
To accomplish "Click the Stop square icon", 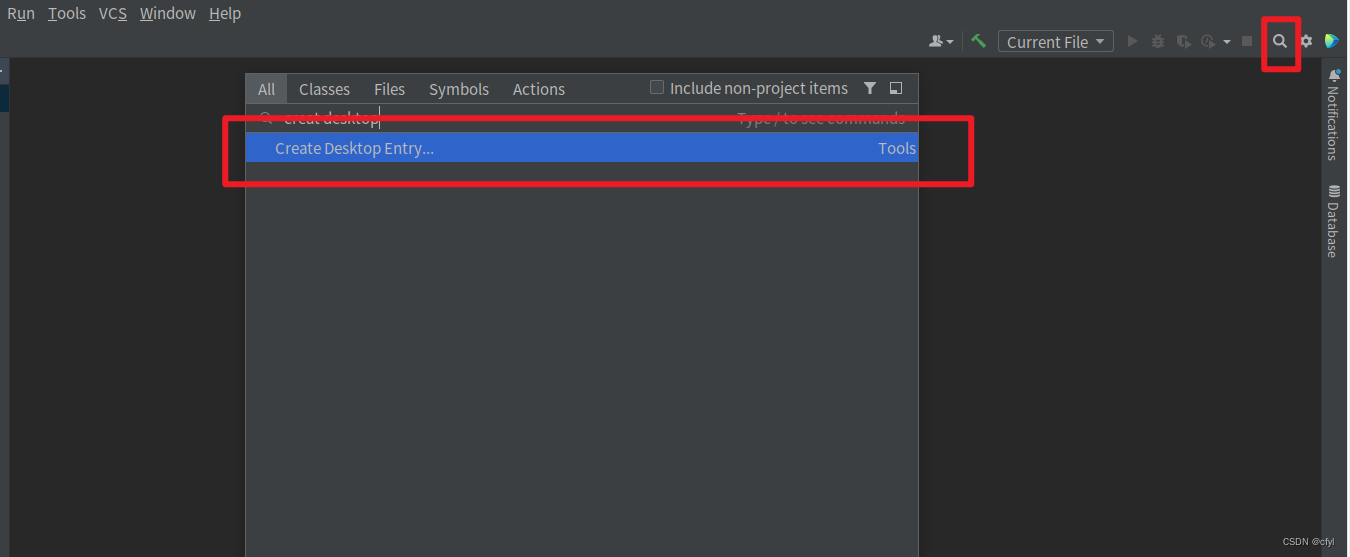I will click(x=1247, y=41).
